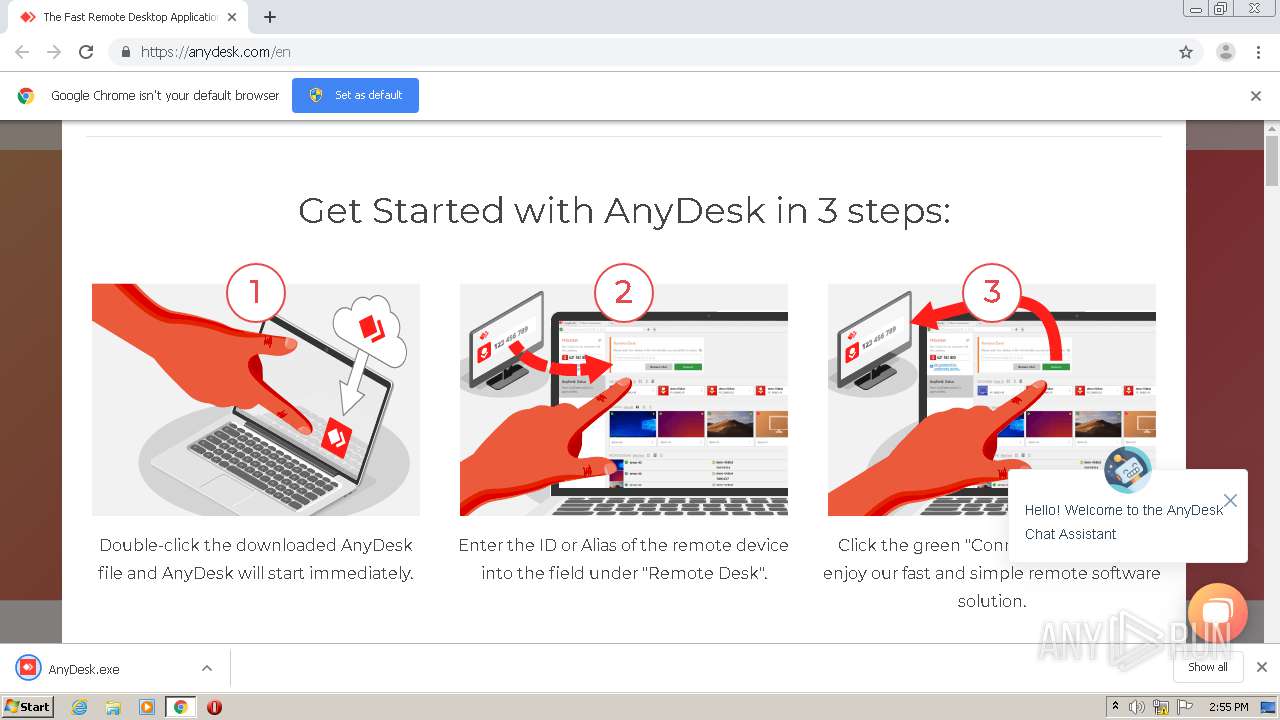Click the page vertical scrollbar thumb
Screen dimensions: 1280x720
pyautogui.click(x=1272, y=161)
